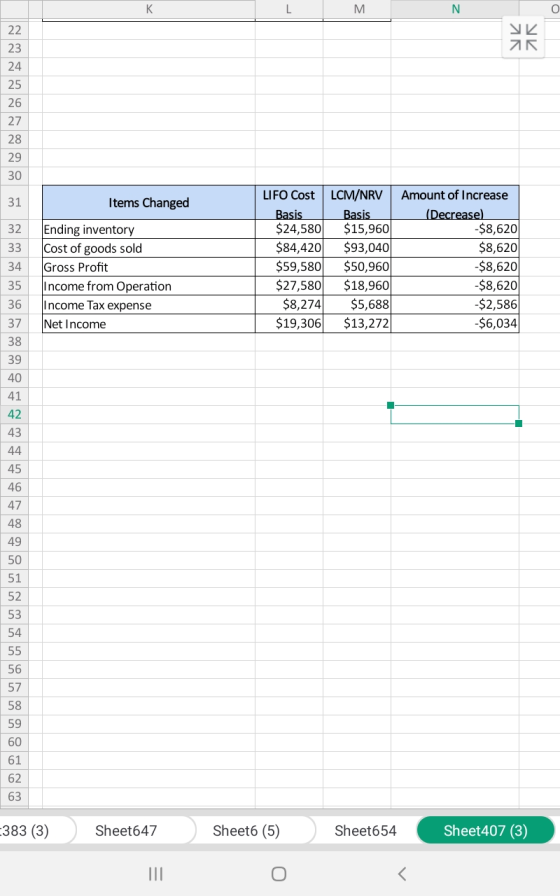
Task: Select the $18,960 cell
Action: 357,286
